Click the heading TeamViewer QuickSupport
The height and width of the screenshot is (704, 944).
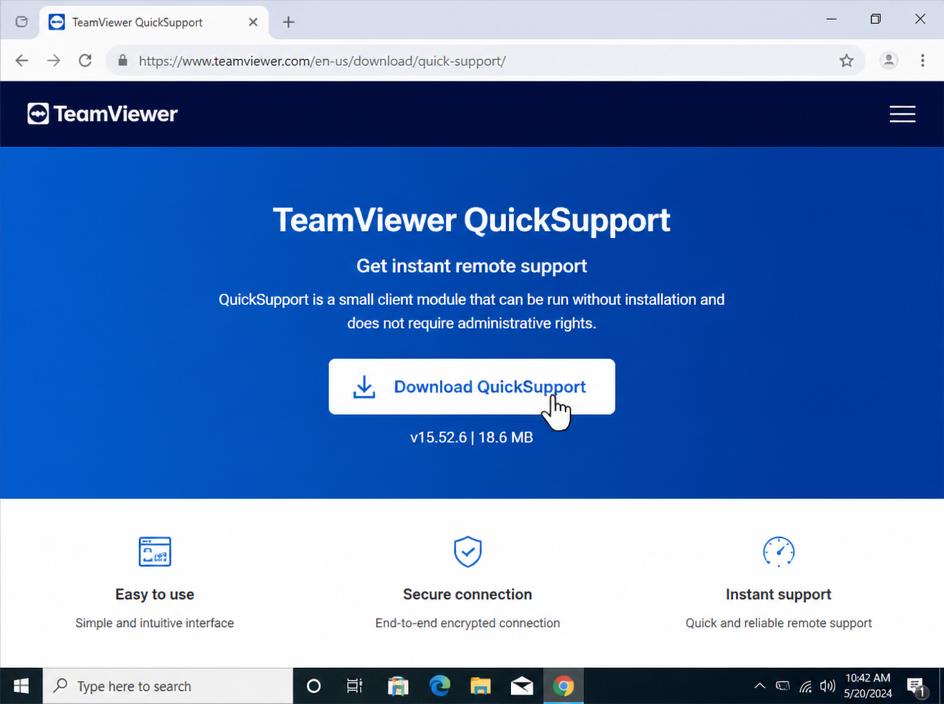click(471, 220)
